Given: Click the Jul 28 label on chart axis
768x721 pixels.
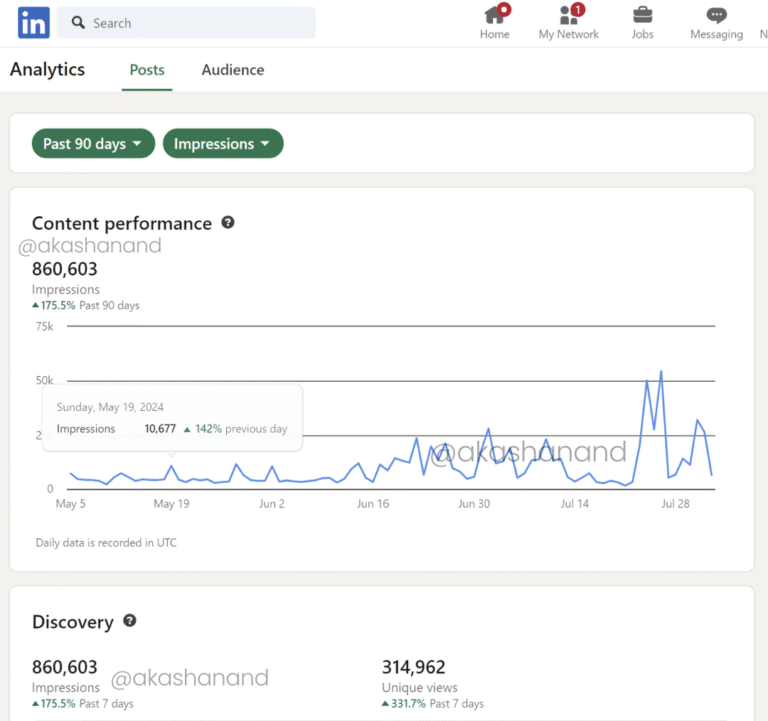Looking at the screenshot, I should (676, 504).
